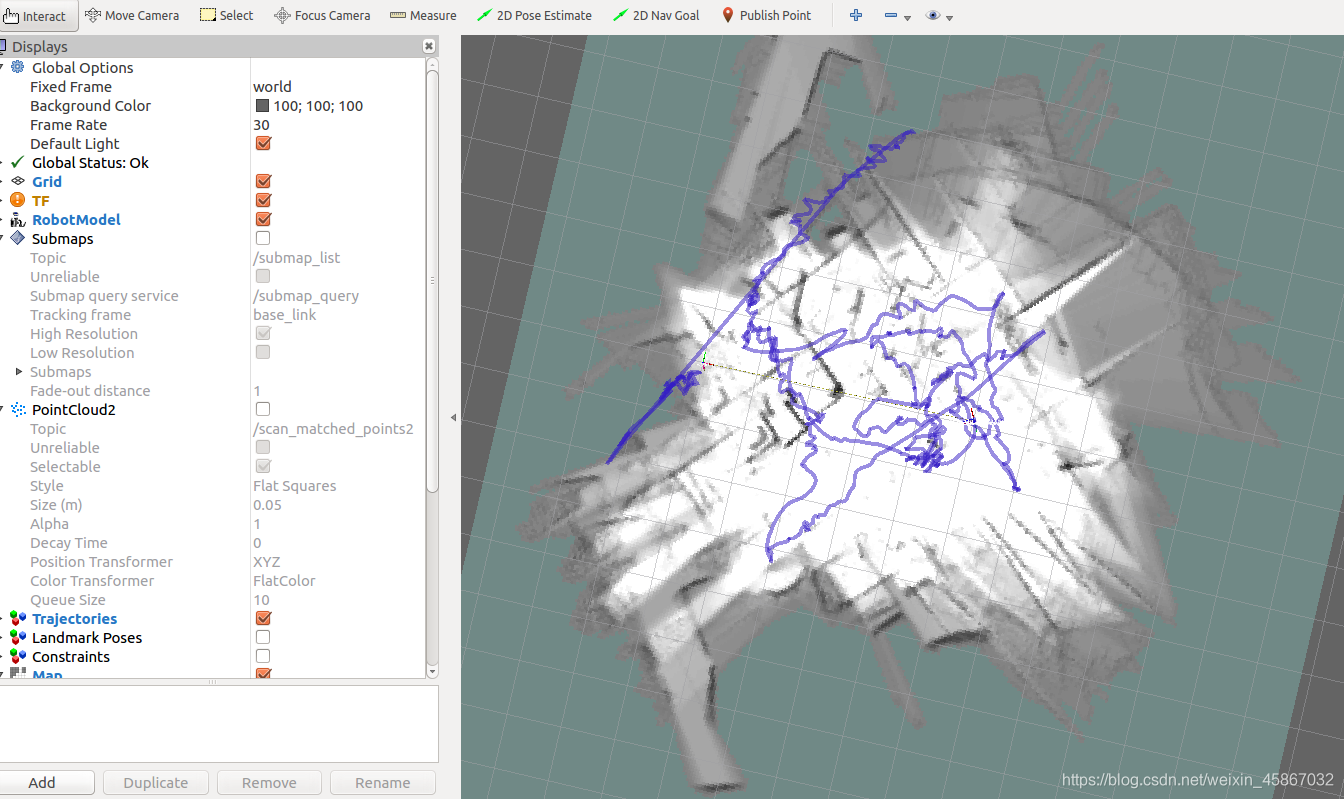The width and height of the screenshot is (1344, 799).
Task: Activate the 2D Pose Estimate tool
Action: [x=534, y=15]
